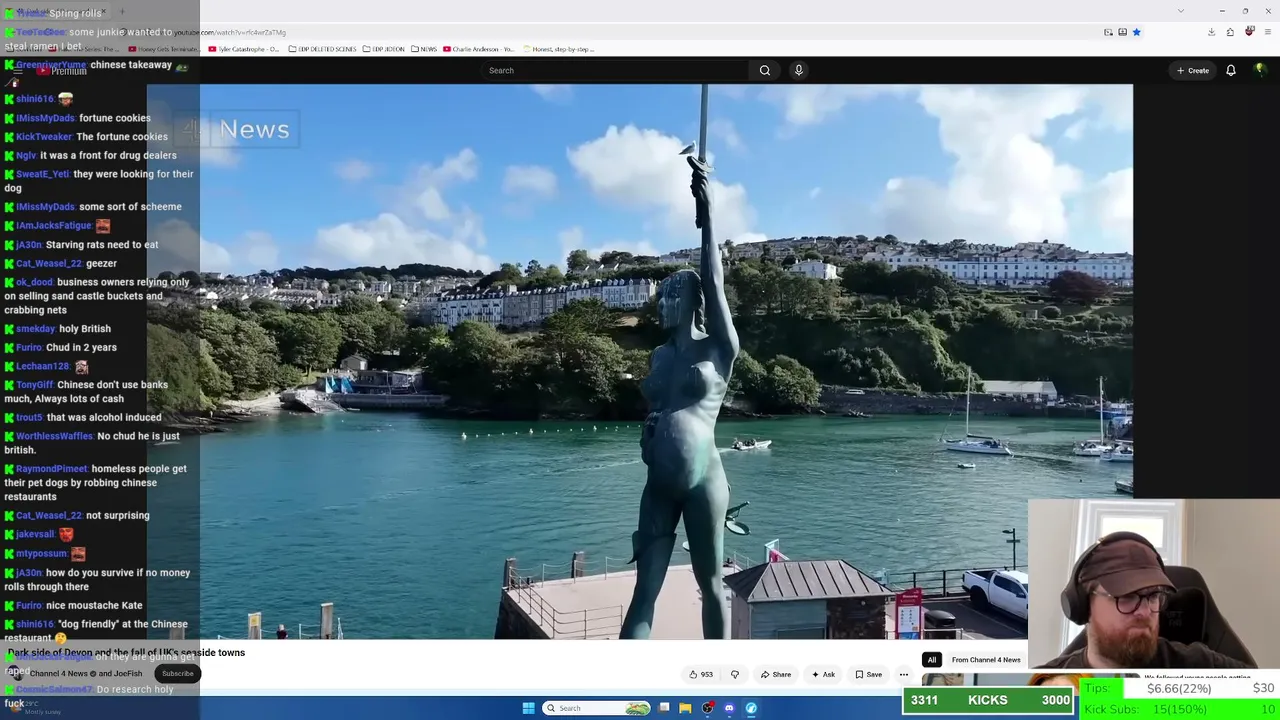Open more actions three-dot menu
The image size is (1280, 720).
coord(904,675)
